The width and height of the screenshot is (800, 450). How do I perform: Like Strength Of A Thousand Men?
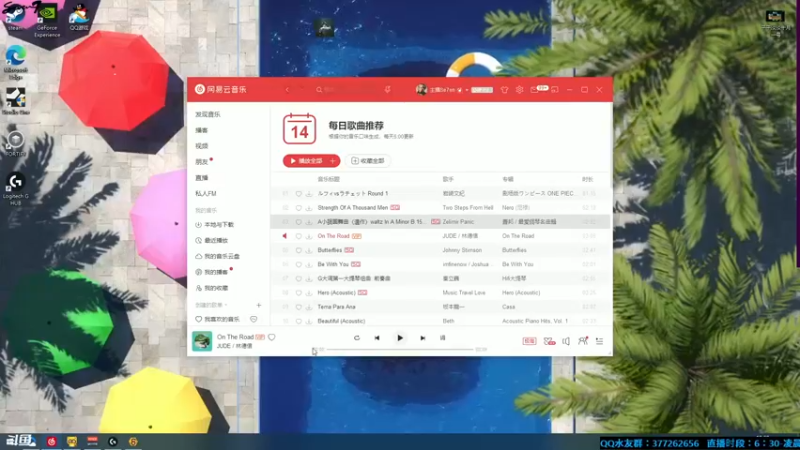click(298, 208)
